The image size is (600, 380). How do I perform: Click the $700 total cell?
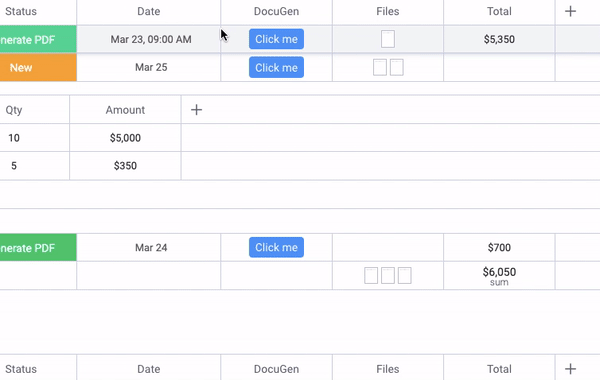coord(499,248)
